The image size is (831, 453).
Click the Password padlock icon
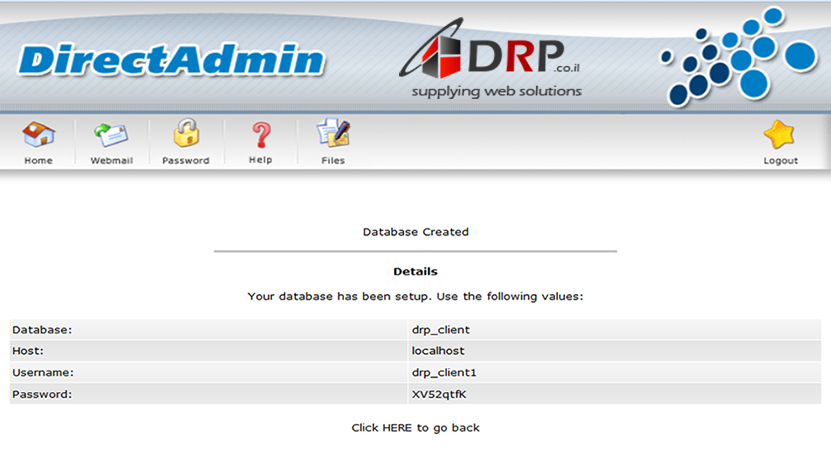pos(186,134)
